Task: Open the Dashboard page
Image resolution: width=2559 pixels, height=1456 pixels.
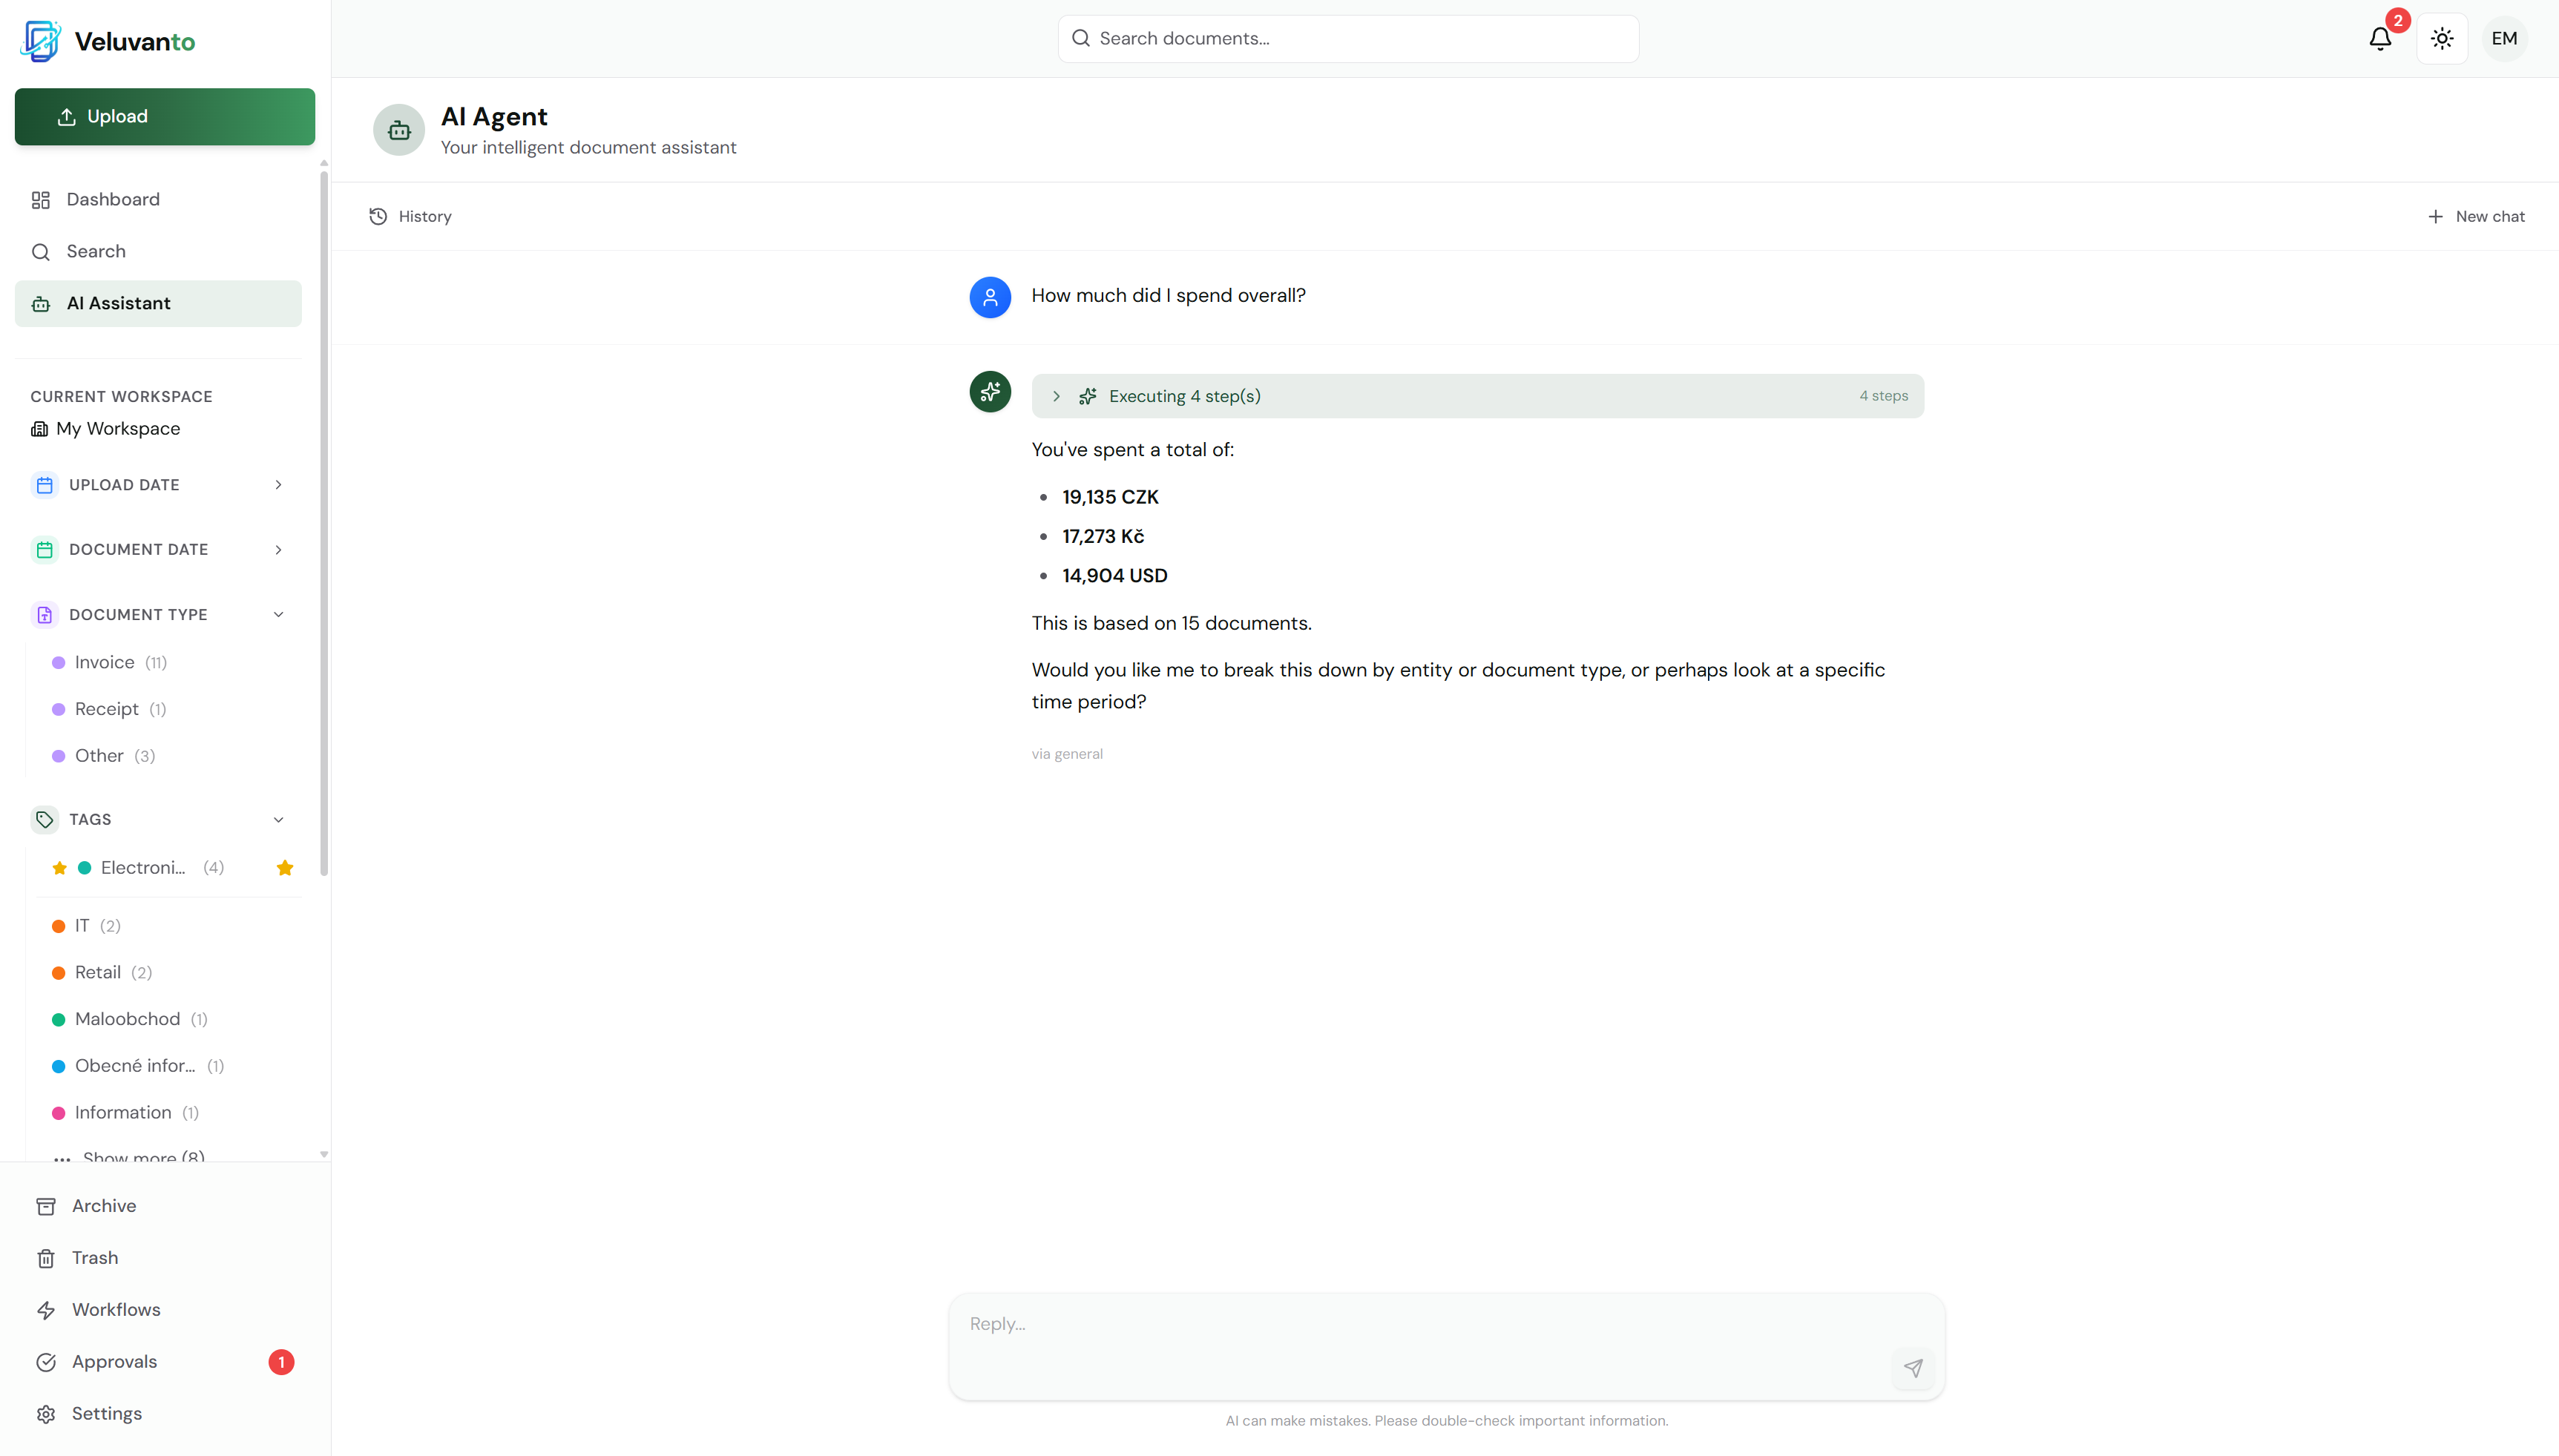Action: [x=158, y=200]
